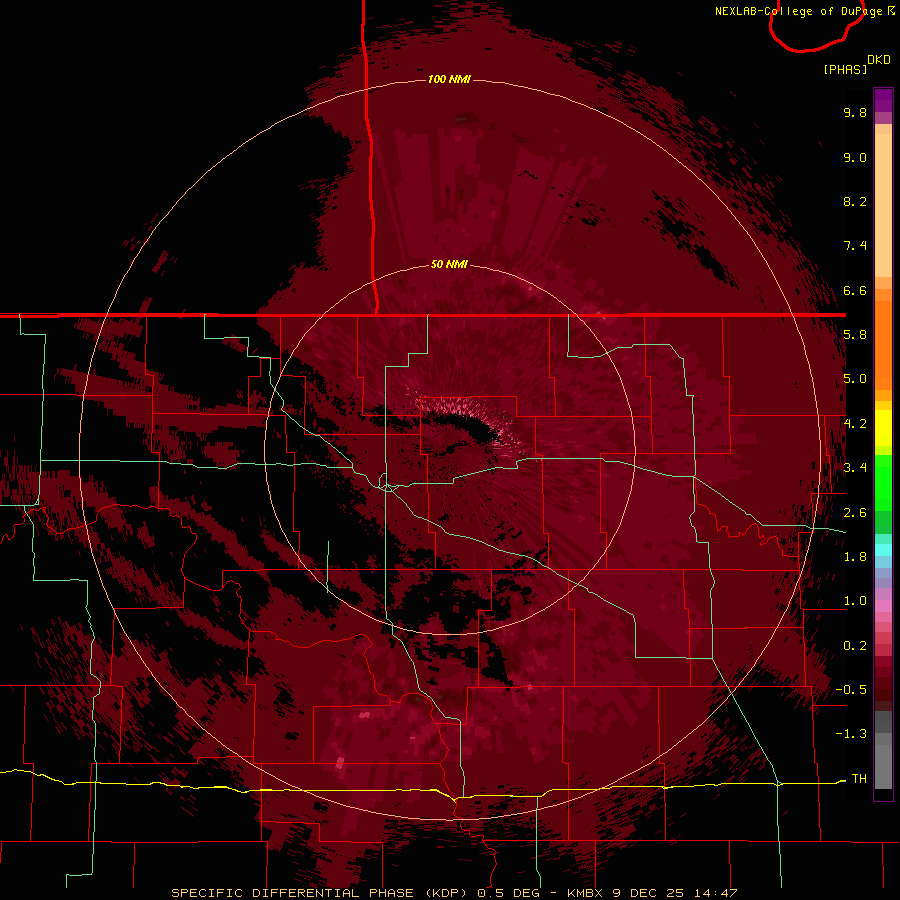The height and width of the screenshot is (900, 900).
Task: Click the 50 NMI range ring label
Action: tap(449, 264)
